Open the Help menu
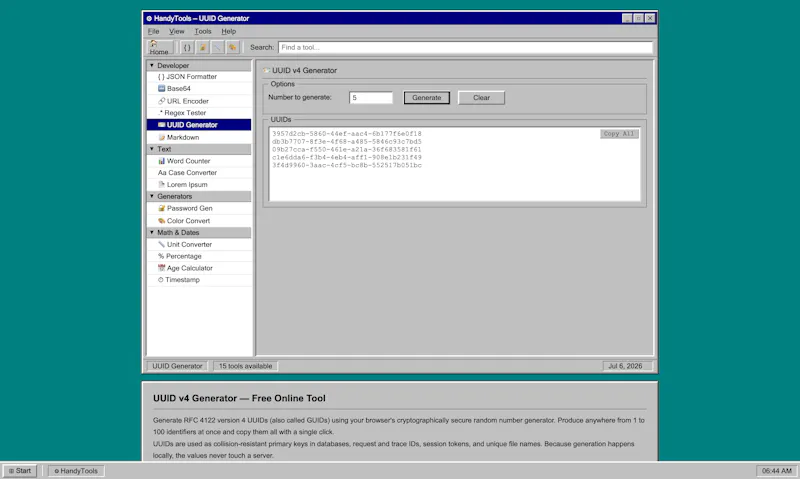This screenshot has width=800, height=479. point(229,31)
